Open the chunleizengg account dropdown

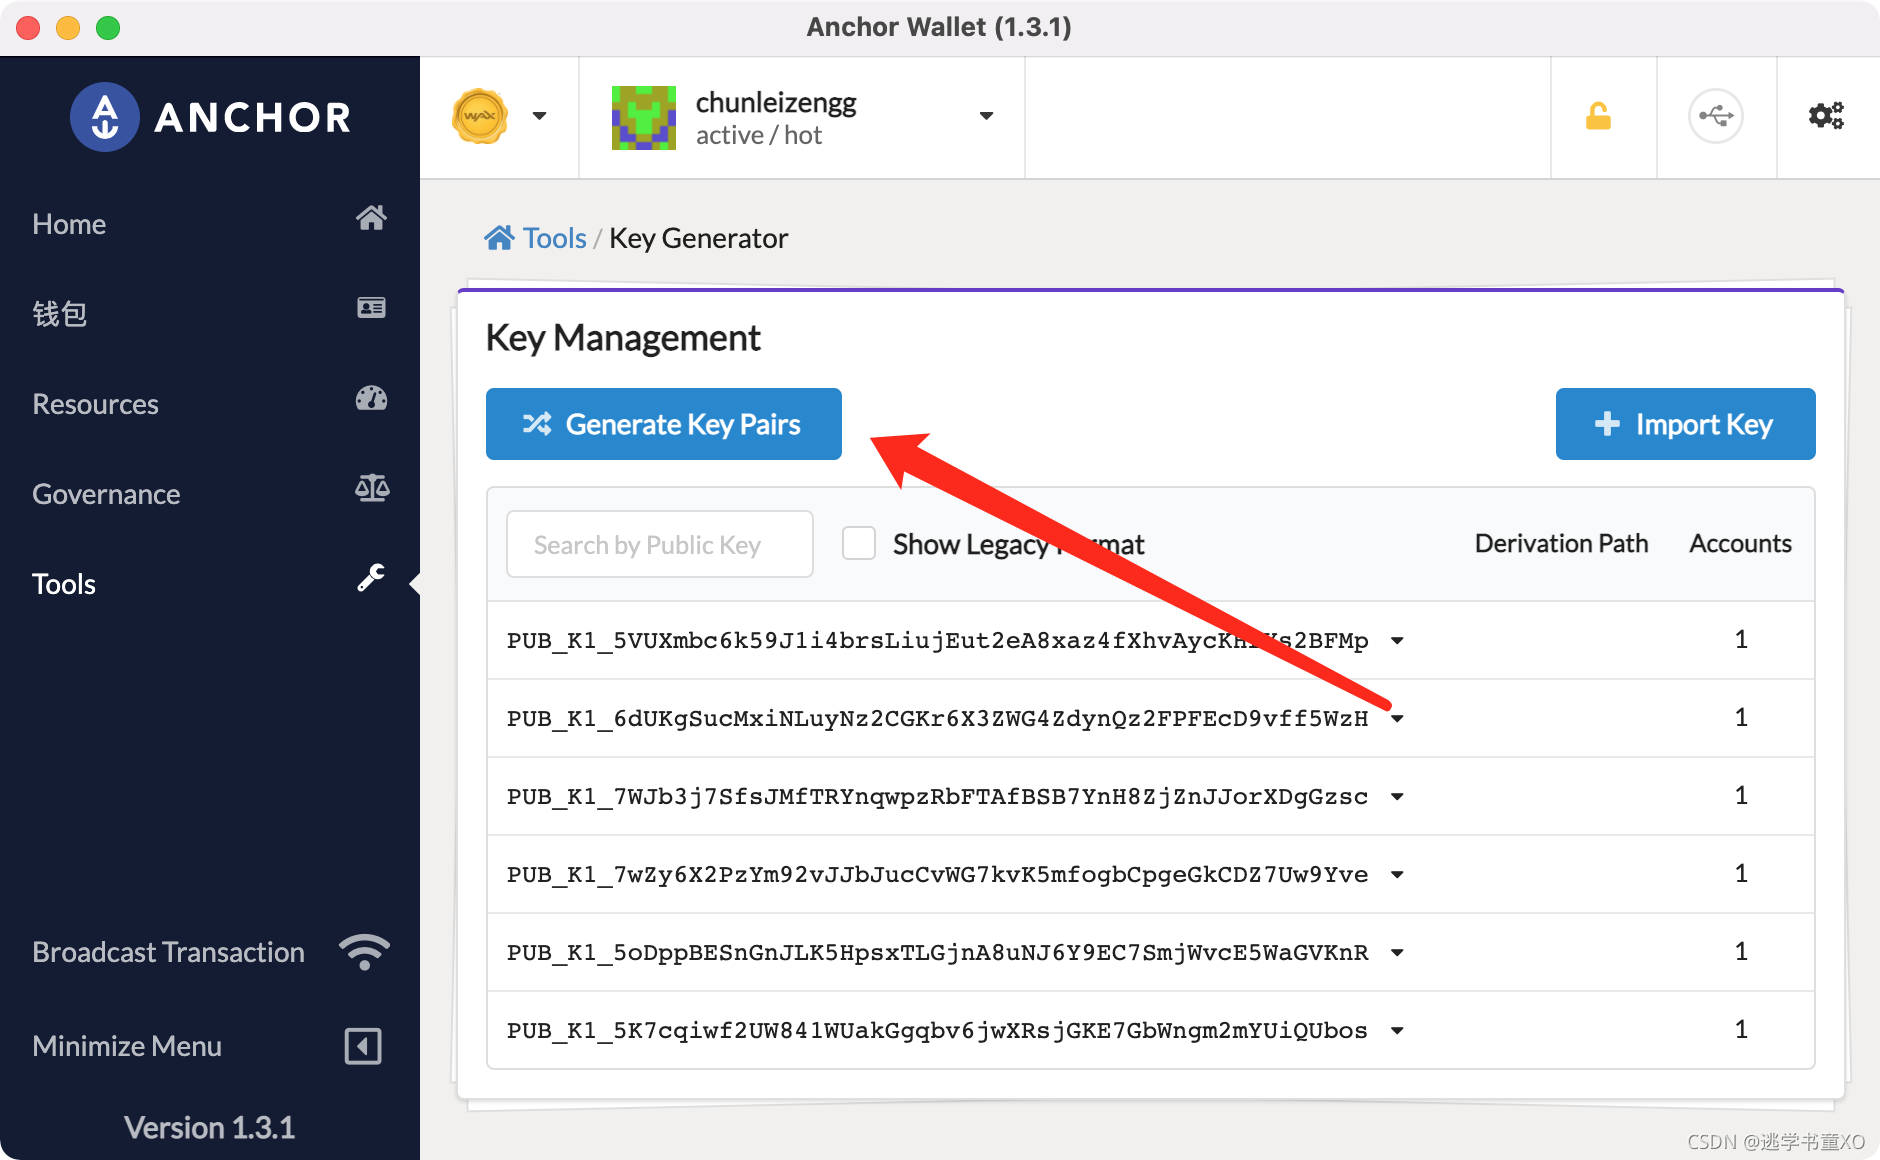point(986,116)
